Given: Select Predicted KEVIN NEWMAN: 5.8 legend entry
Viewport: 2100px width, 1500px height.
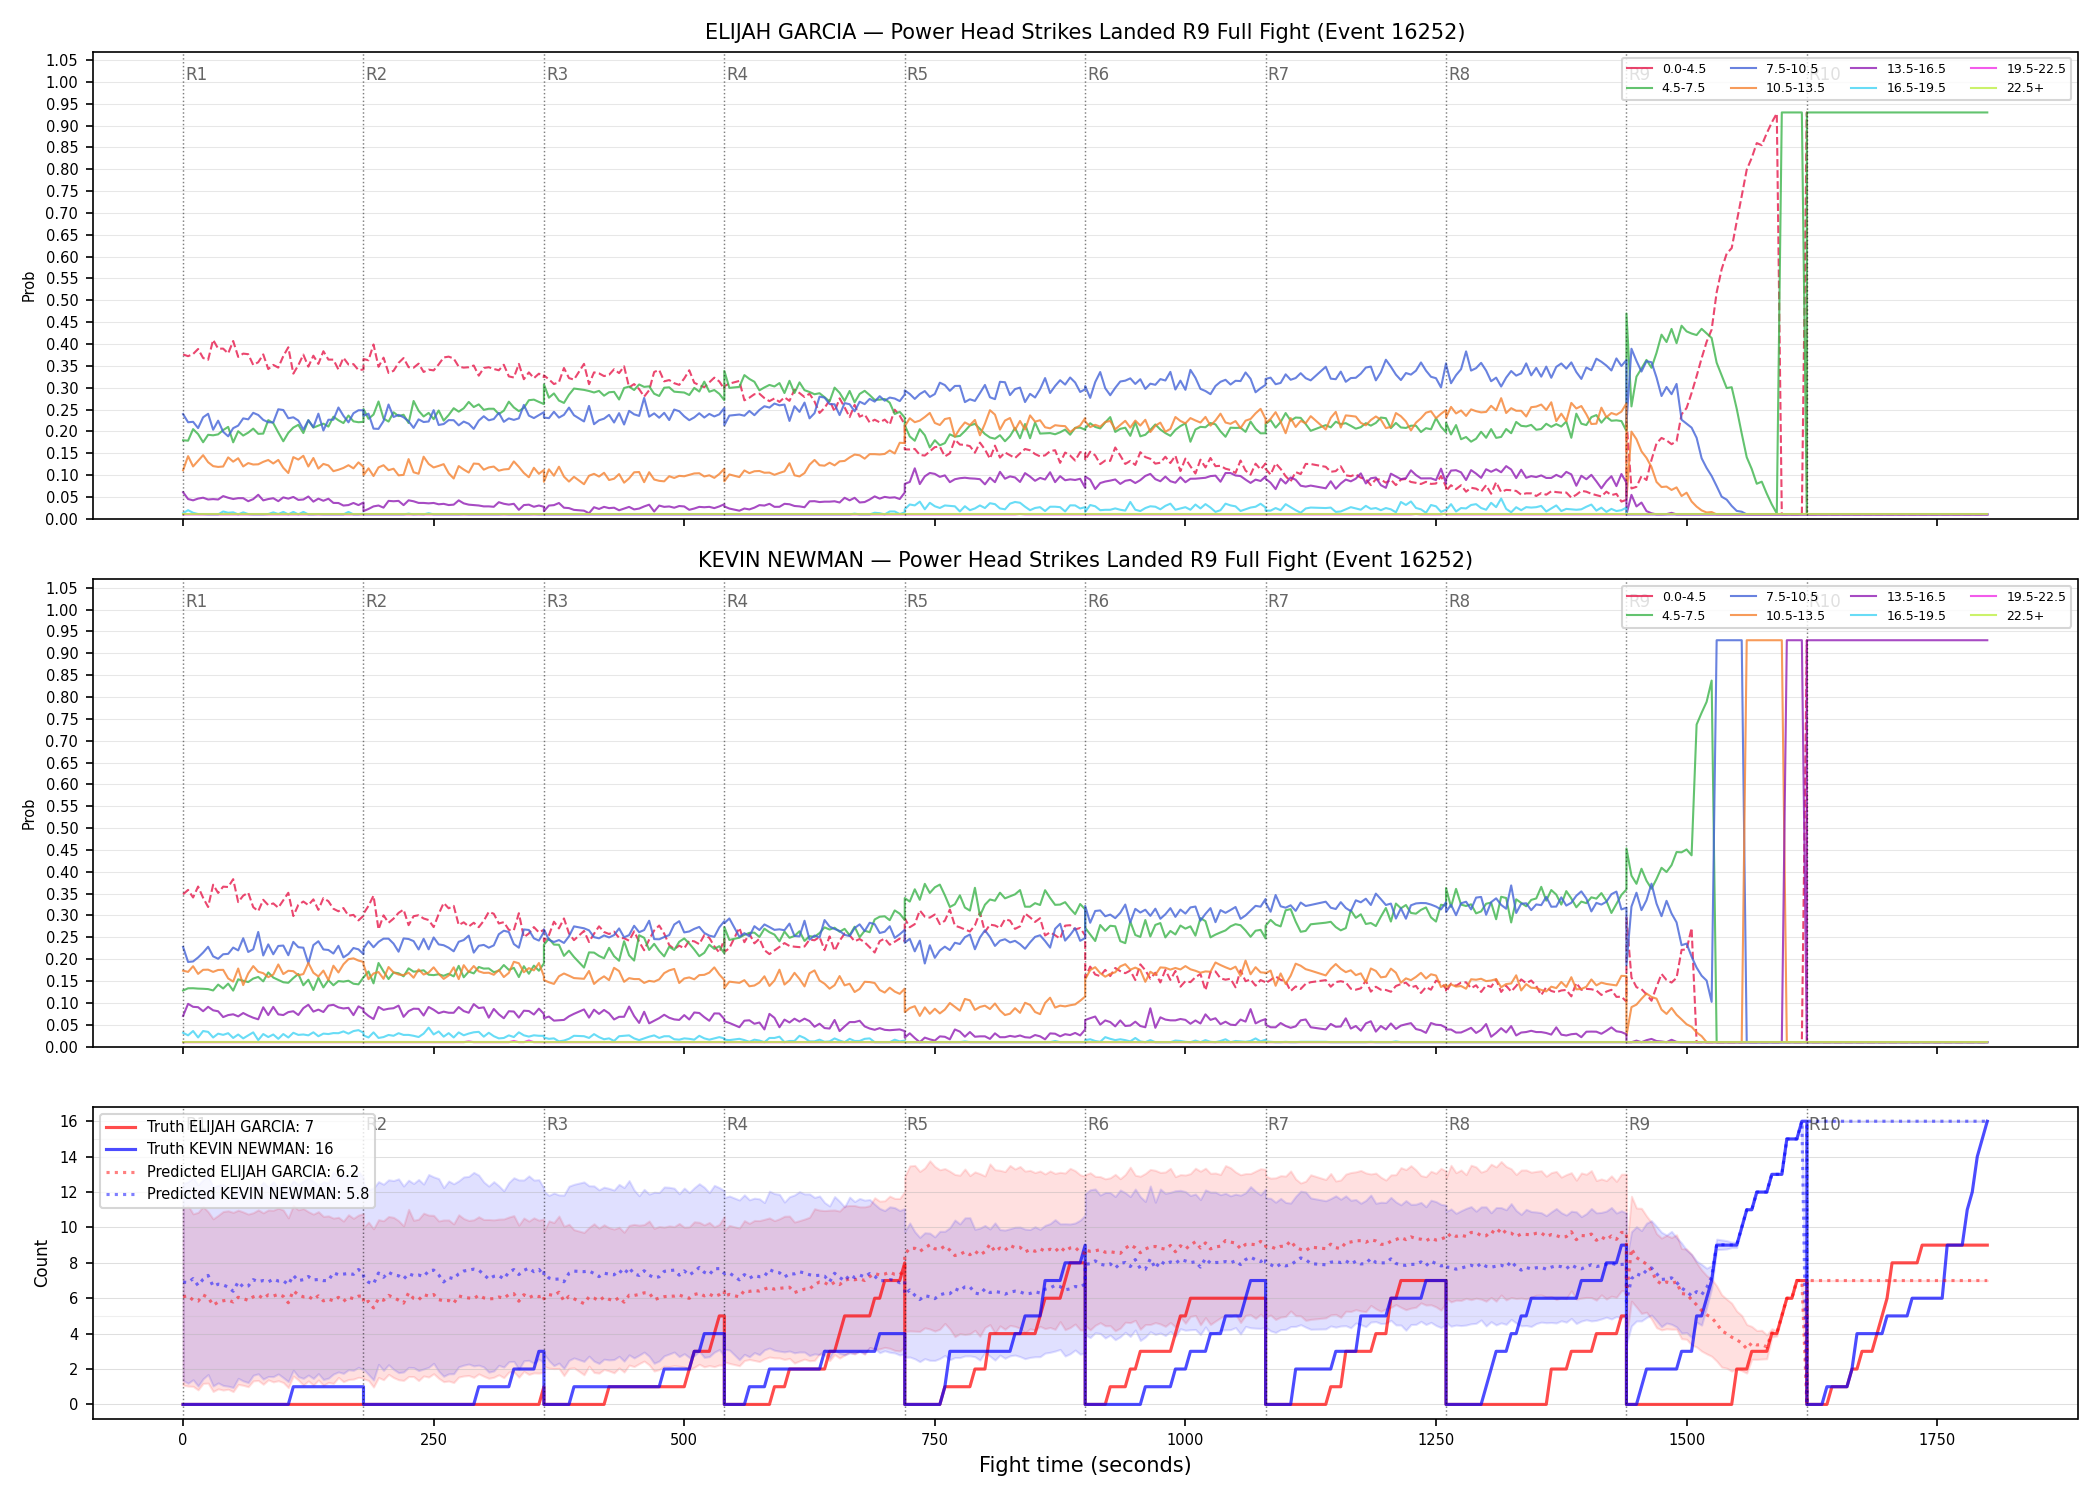Looking at the screenshot, I should click(x=237, y=1193).
